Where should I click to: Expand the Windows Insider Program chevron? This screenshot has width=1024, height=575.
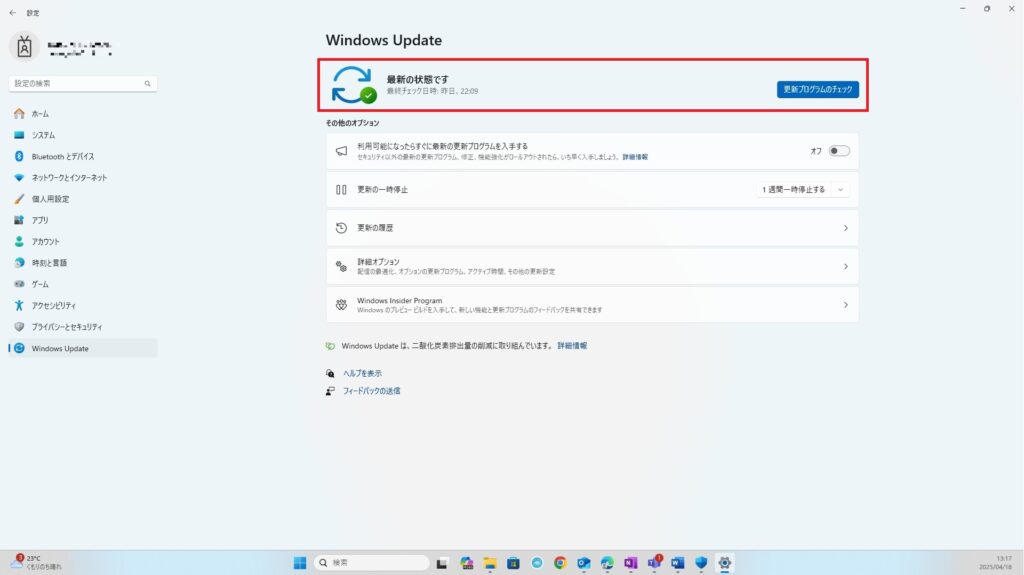coord(845,305)
